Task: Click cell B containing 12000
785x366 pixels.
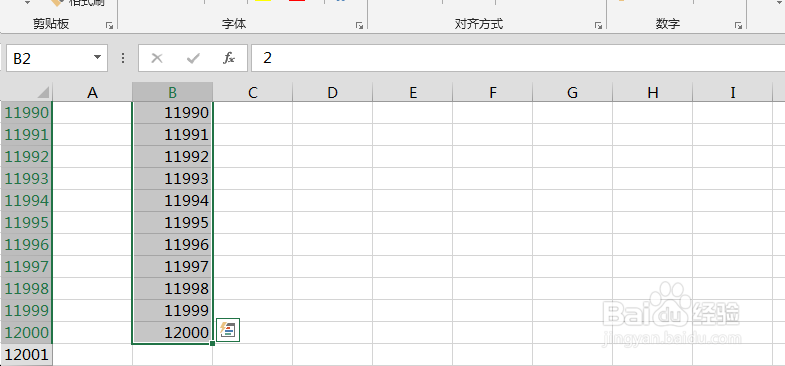Action: pyautogui.click(x=172, y=333)
